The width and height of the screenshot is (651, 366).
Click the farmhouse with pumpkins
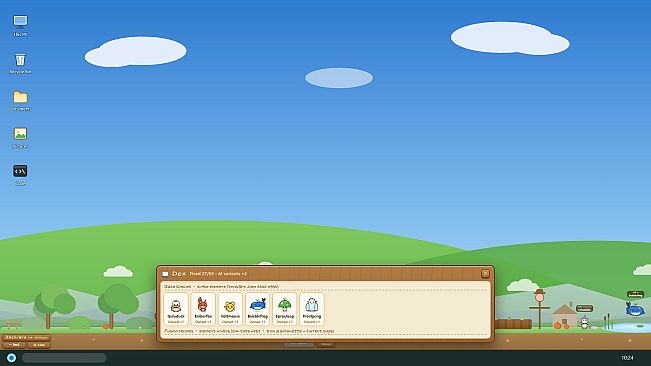(x=564, y=316)
